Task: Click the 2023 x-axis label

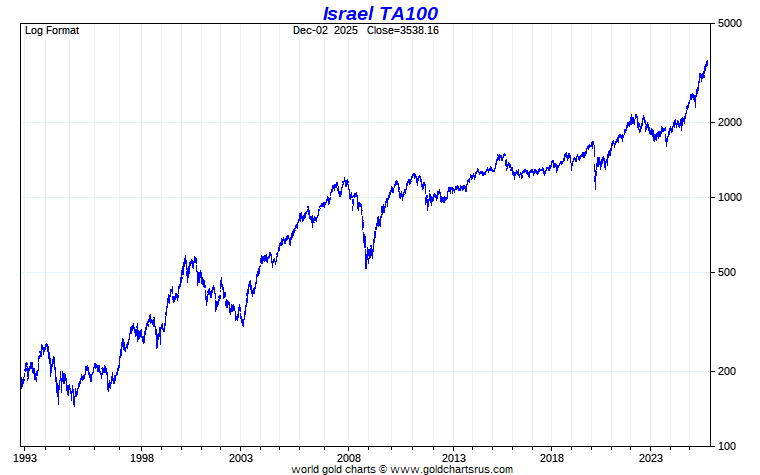Action: tap(650, 458)
